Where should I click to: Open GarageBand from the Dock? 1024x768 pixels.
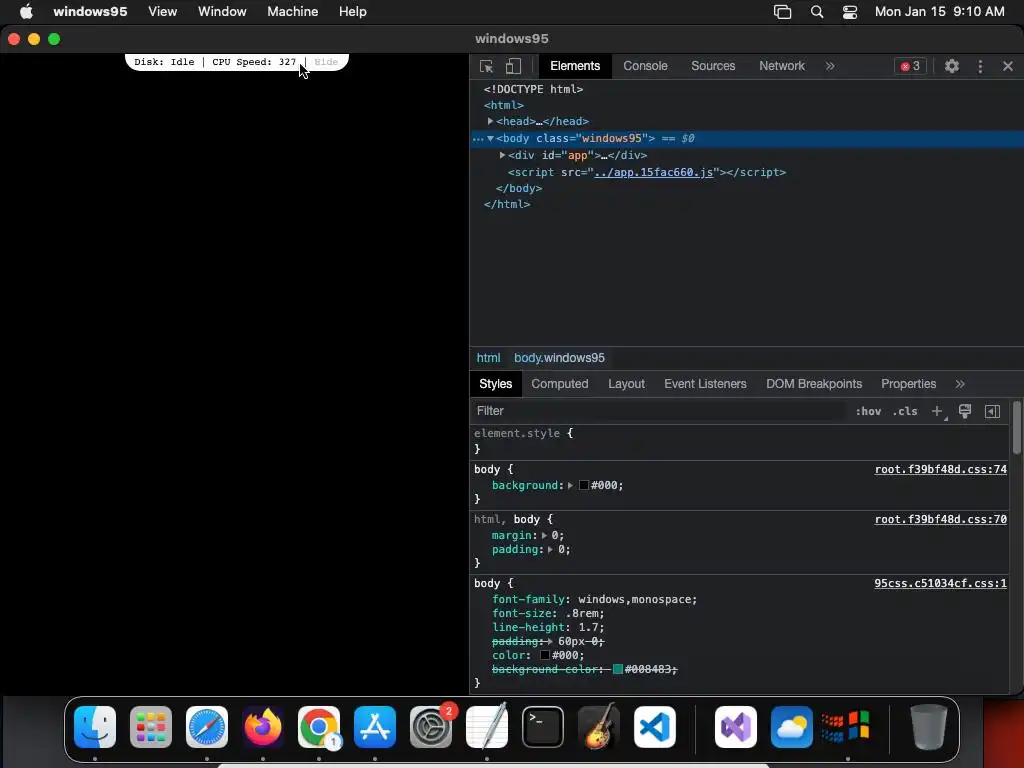599,727
